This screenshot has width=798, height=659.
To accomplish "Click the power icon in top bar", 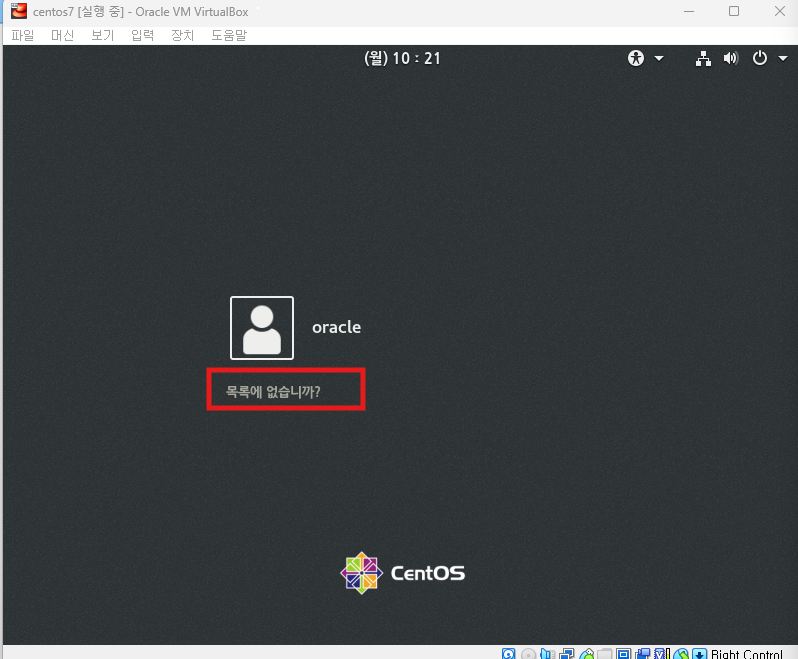I will (759, 58).
